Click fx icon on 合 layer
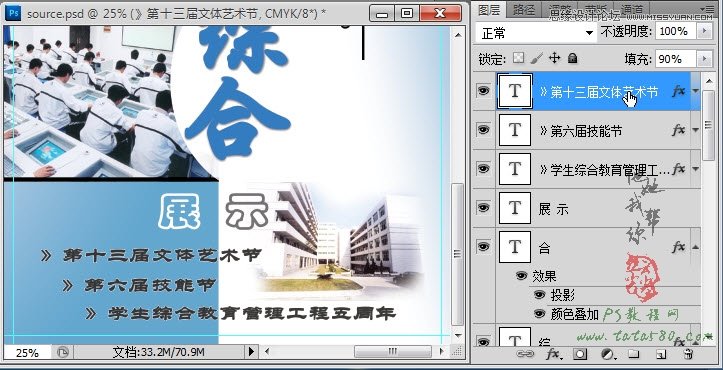The image size is (723, 370). (x=678, y=247)
